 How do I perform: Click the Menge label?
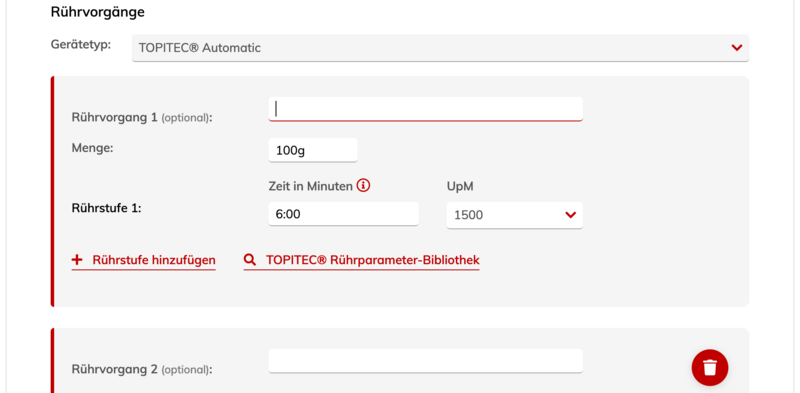[x=92, y=149]
